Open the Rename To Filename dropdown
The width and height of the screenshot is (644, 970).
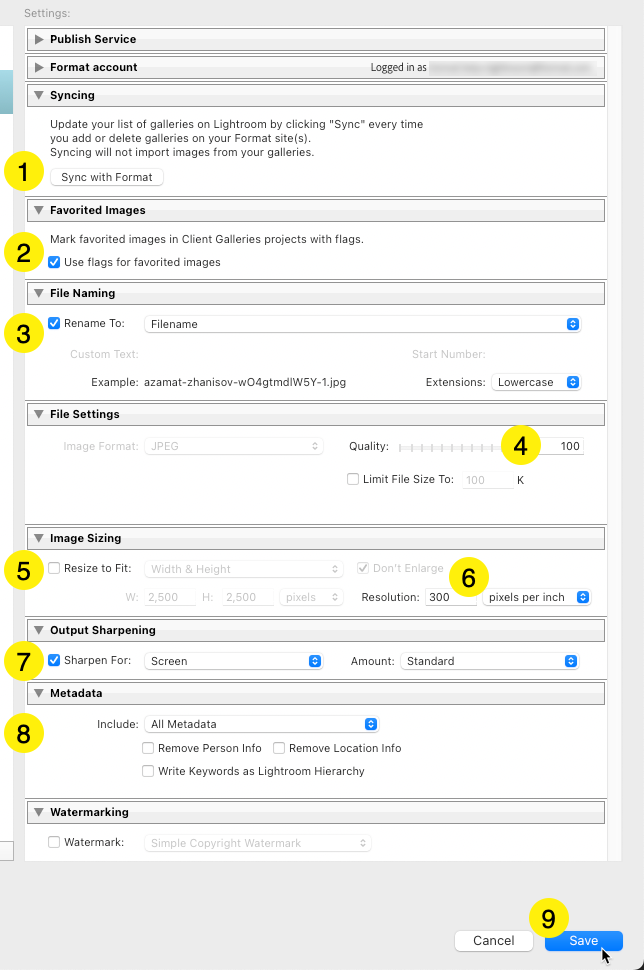tap(362, 324)
